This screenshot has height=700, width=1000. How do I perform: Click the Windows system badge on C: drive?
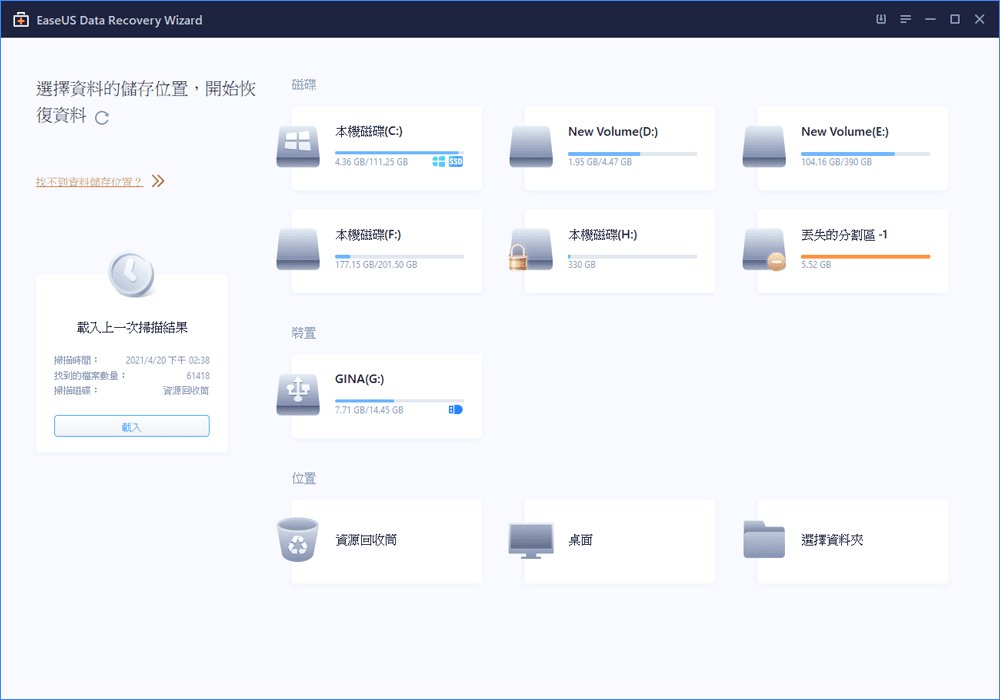coord(439,162)
